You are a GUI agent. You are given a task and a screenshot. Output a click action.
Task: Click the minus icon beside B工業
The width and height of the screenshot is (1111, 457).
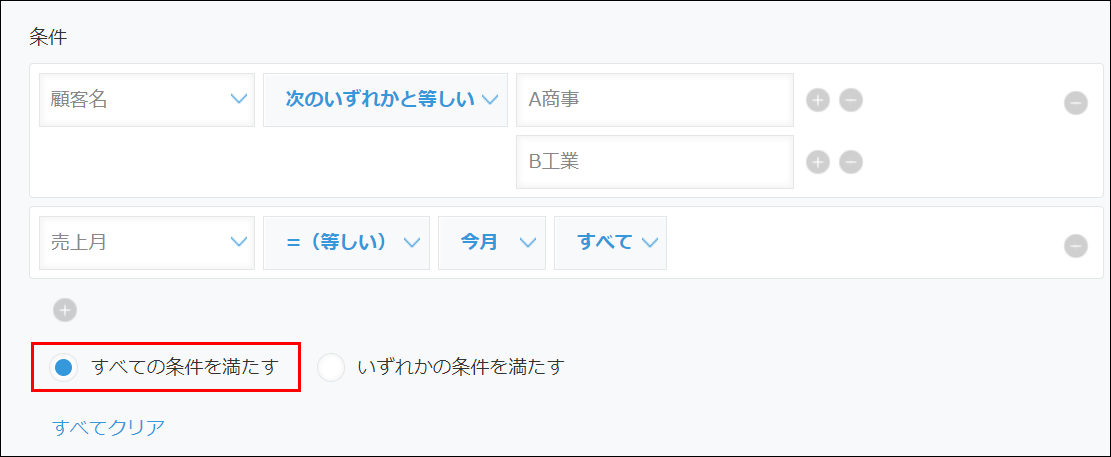coord(850,162)
